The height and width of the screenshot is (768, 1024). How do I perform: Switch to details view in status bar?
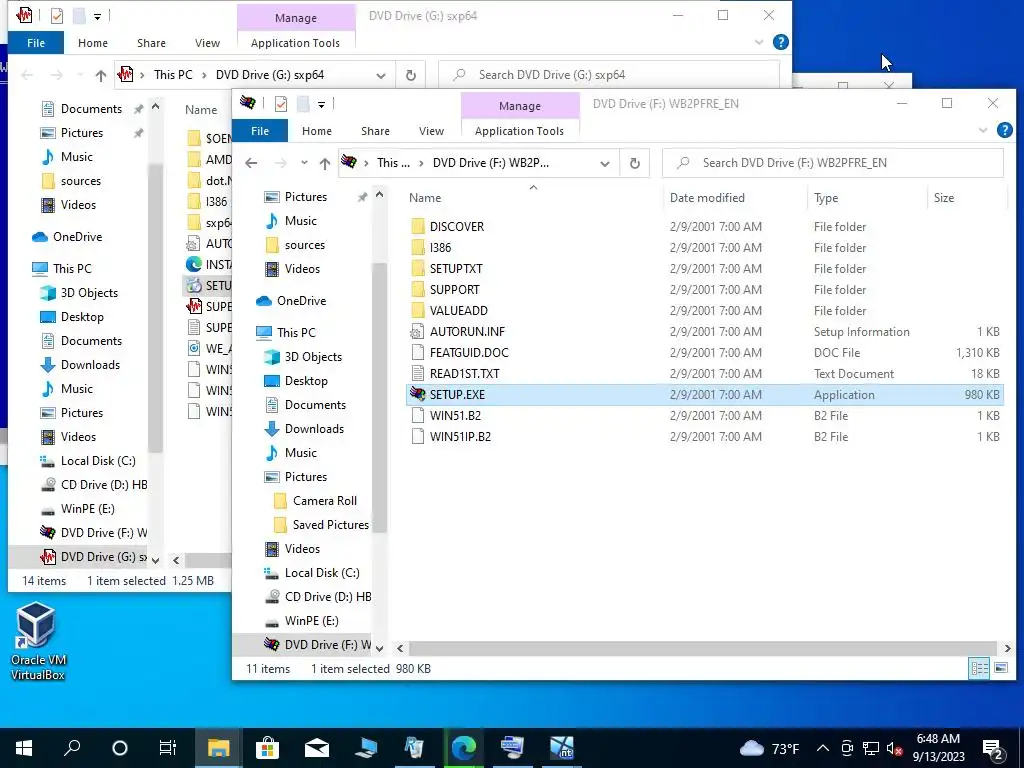coord(980,668)
